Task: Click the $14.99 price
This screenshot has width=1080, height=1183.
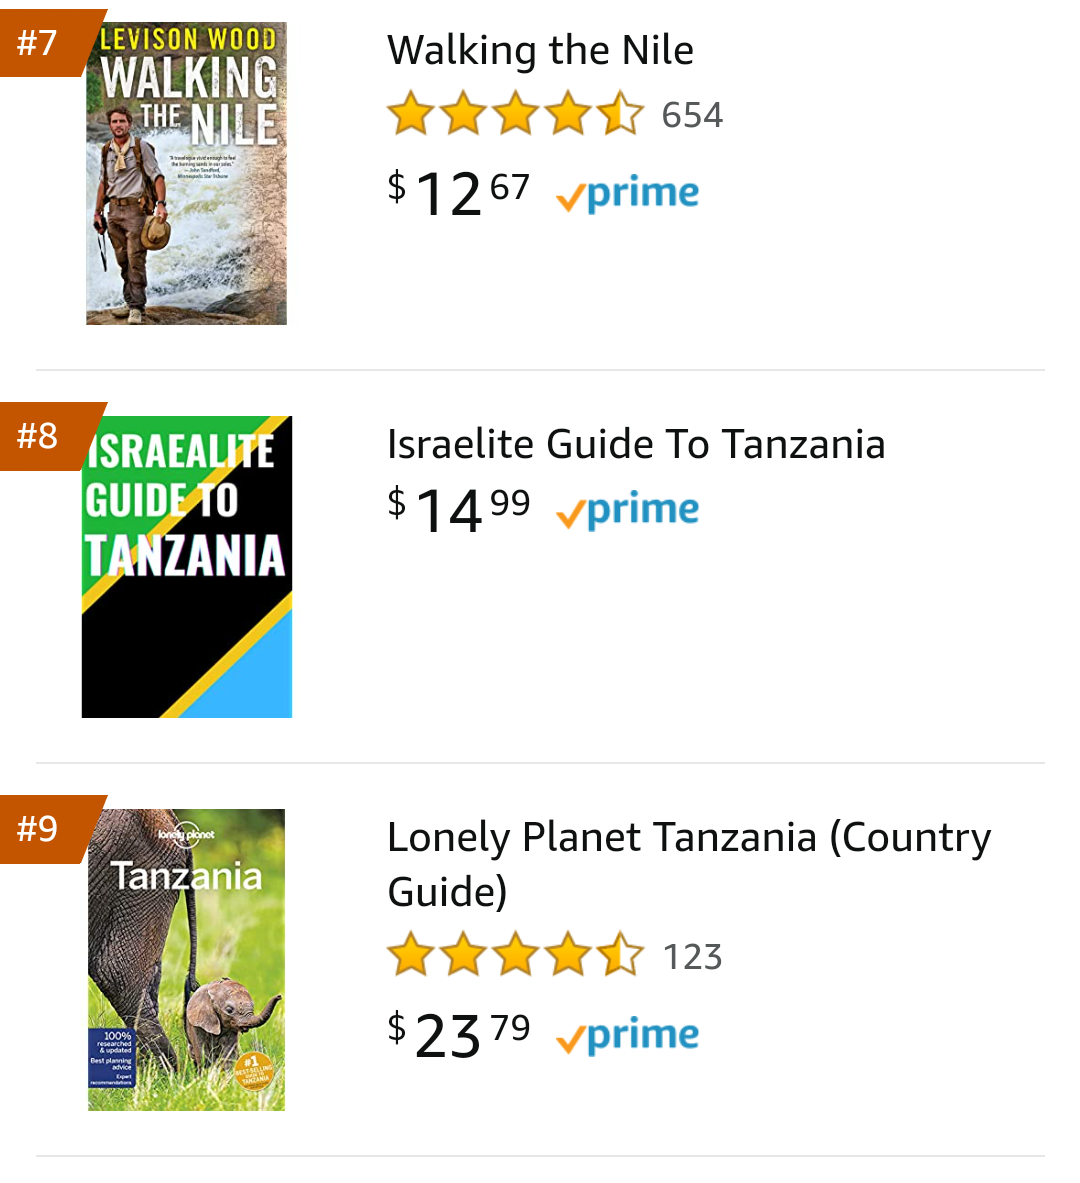Action: (459, 509)
